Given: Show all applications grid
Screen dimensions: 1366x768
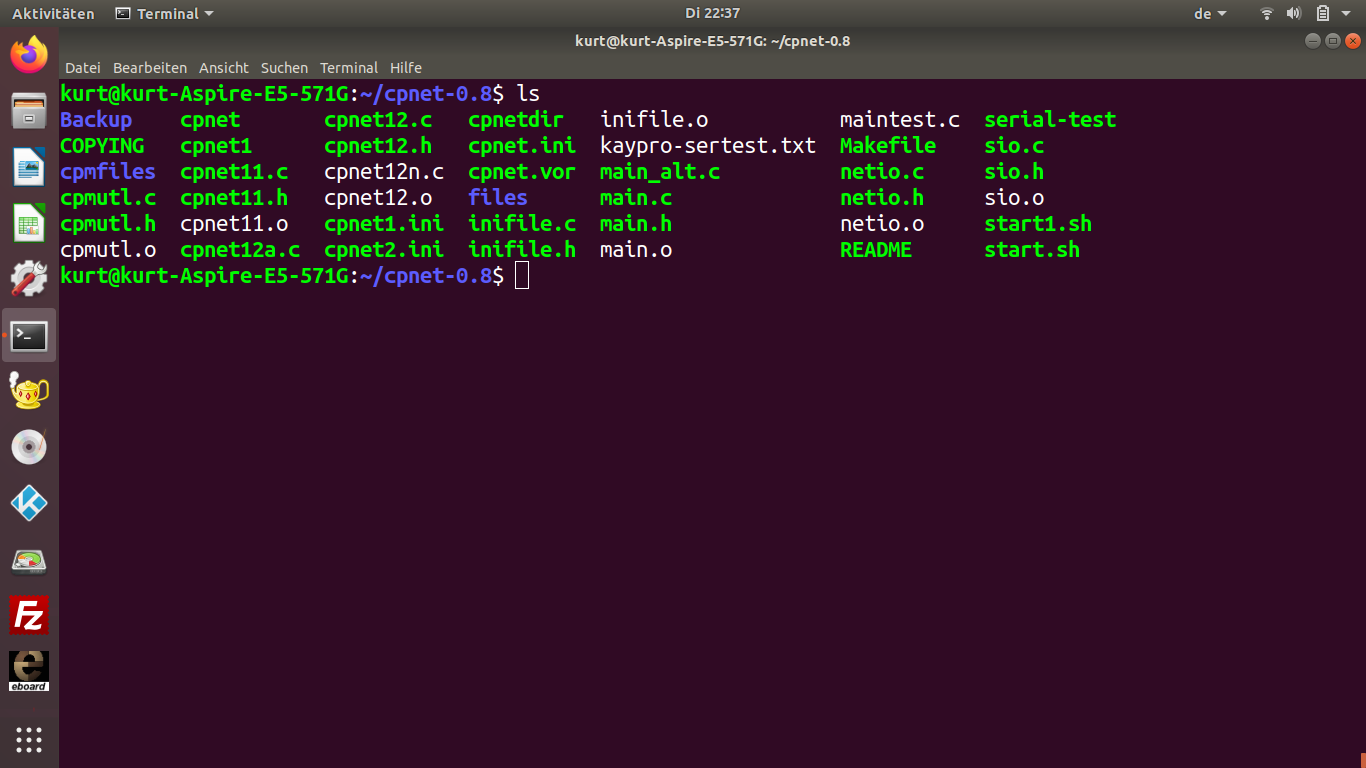Looking at the screenshot, I should click(x=29, y=740).
